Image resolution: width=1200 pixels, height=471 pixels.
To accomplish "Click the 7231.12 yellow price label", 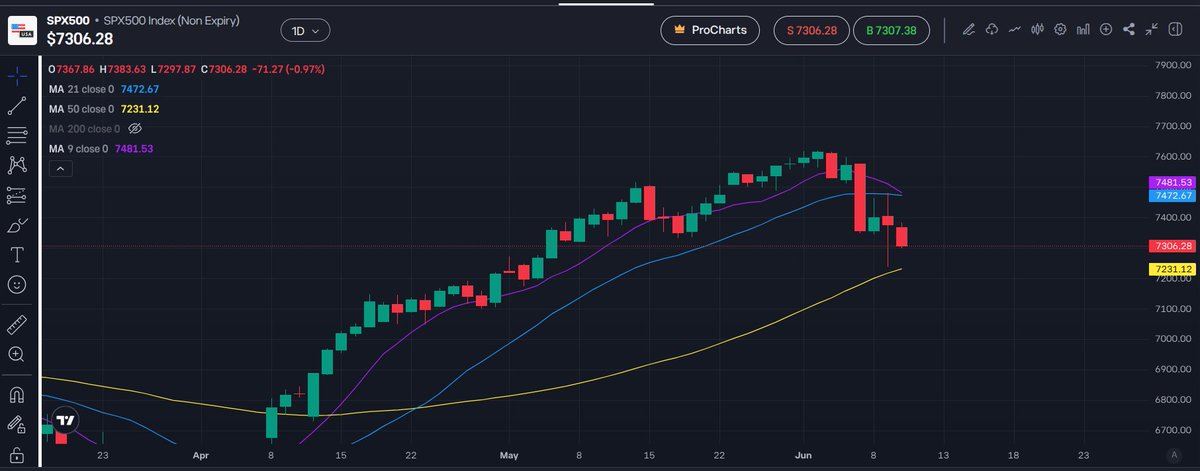I will 1173,269.
